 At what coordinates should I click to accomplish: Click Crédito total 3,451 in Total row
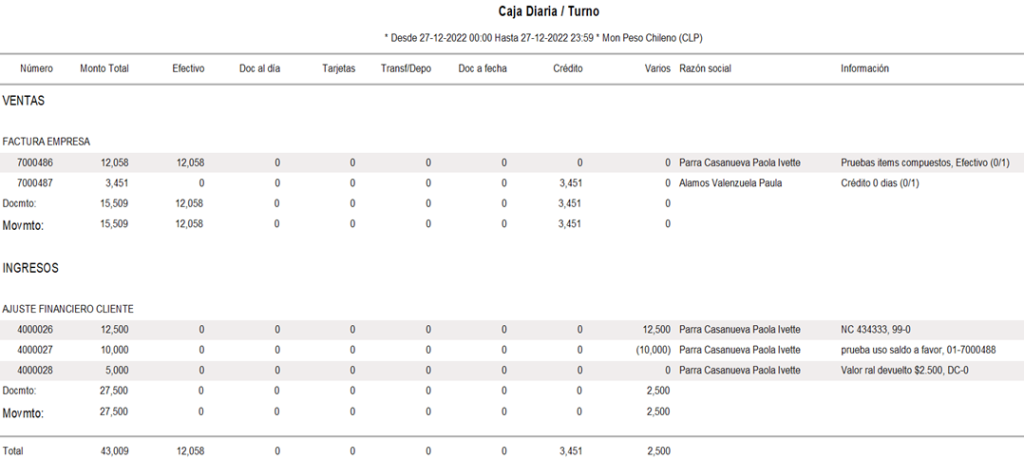571,451
